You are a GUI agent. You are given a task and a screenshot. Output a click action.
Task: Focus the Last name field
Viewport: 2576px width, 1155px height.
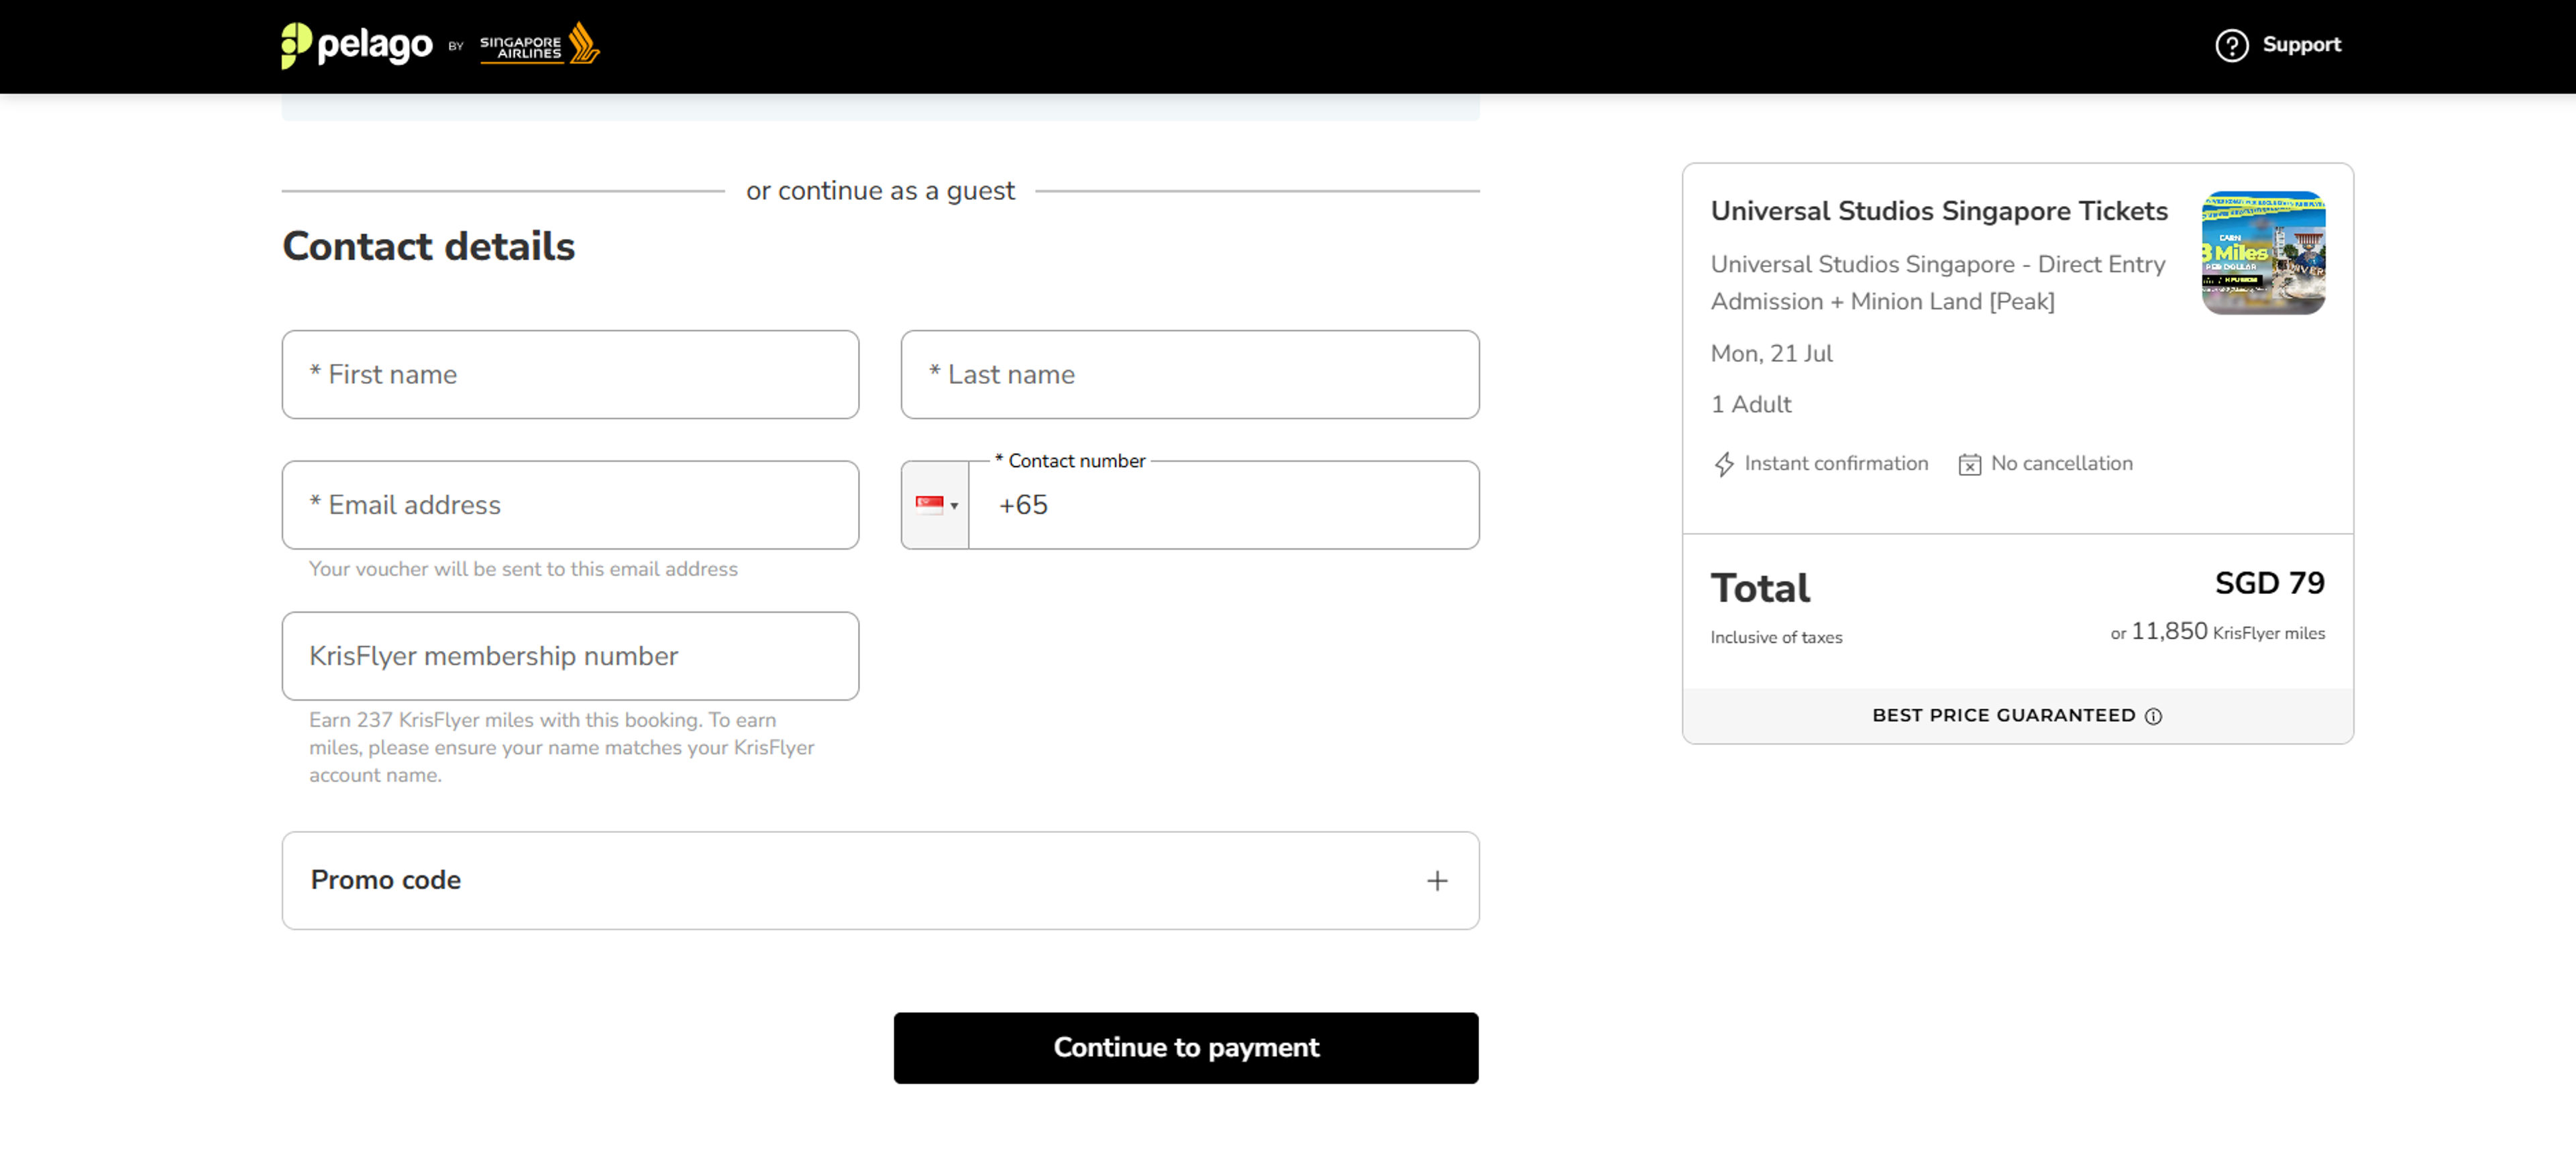tap(1189, 375)
